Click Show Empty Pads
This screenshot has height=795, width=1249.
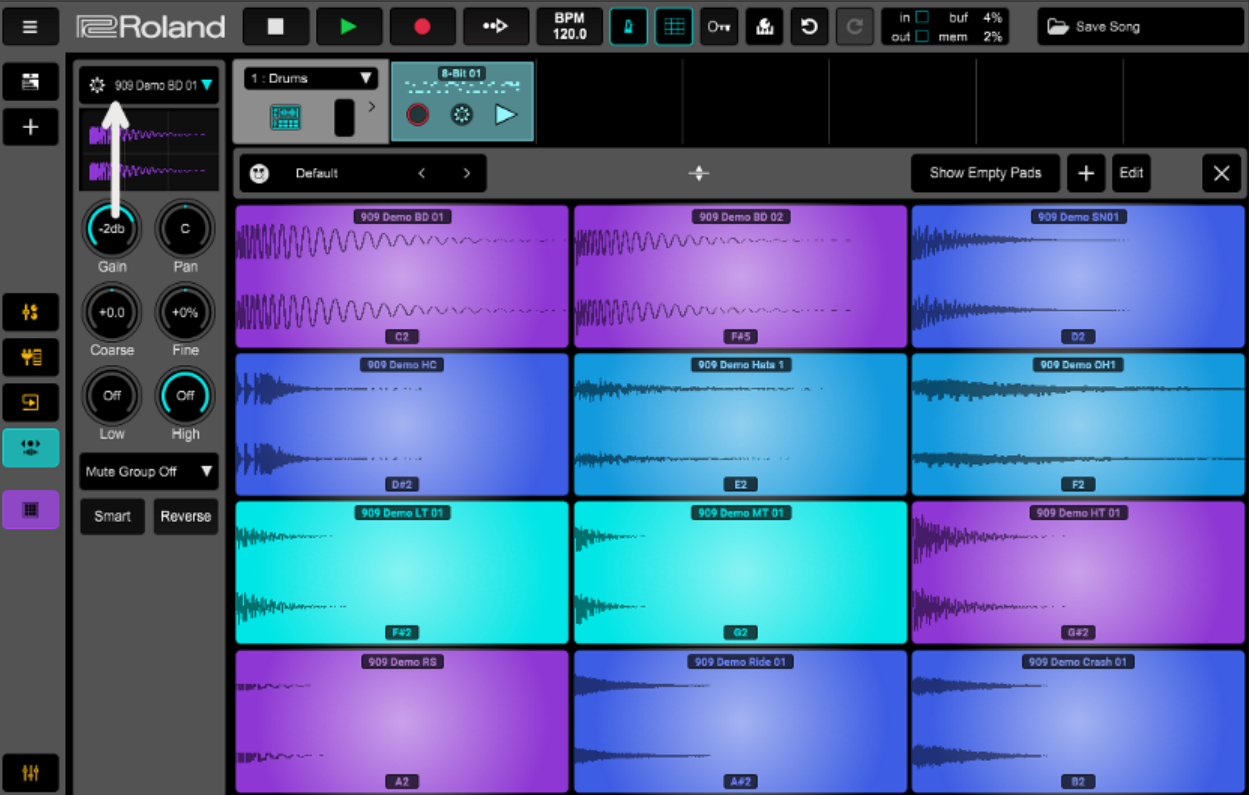(985, 173)
